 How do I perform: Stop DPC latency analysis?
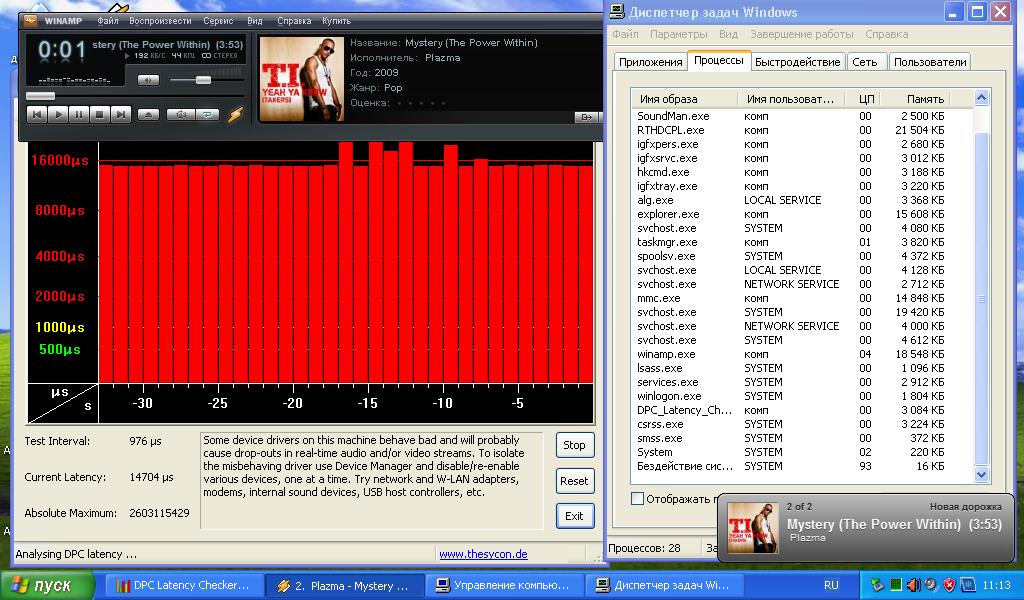click(575, 445)
